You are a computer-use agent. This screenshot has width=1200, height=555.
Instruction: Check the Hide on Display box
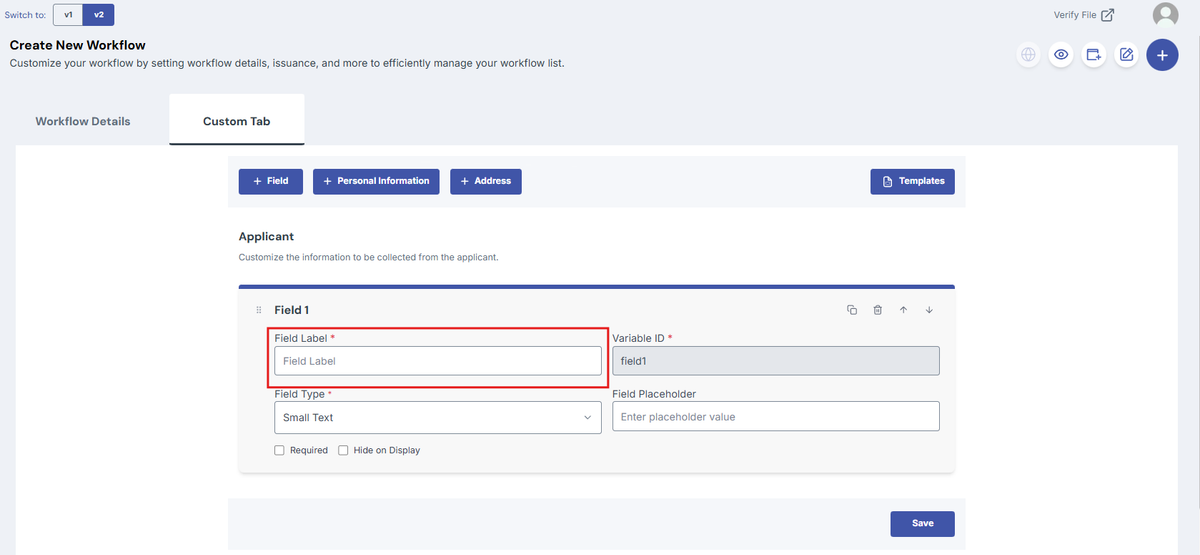(343, 450)
